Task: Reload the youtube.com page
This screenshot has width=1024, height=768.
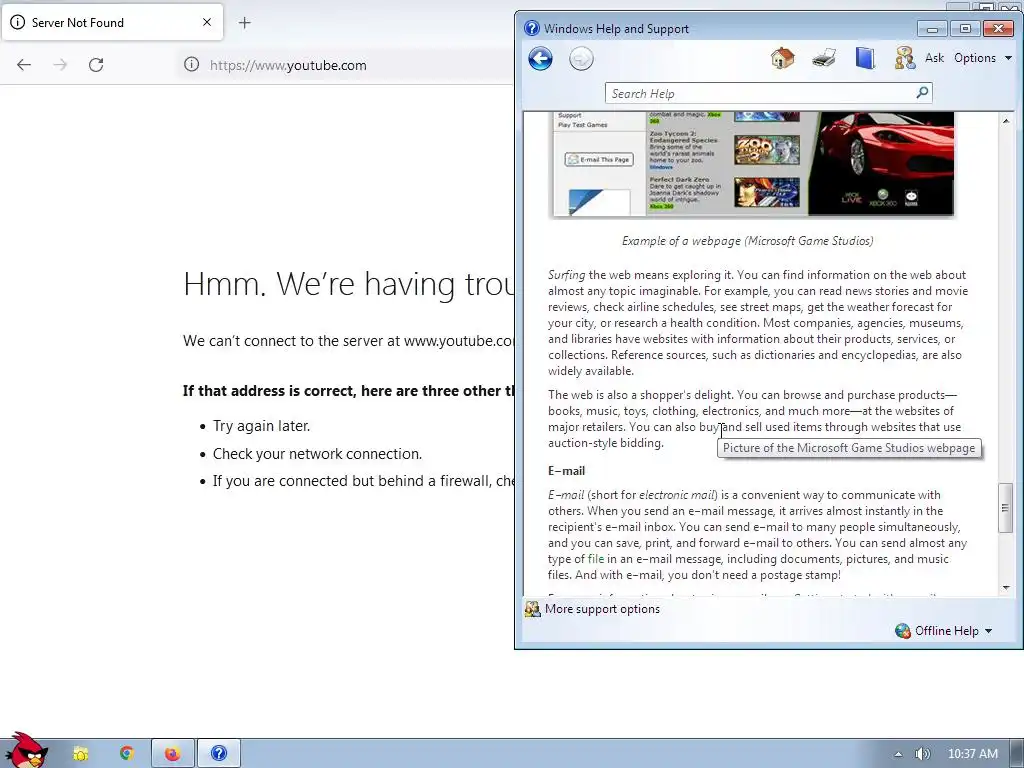Action: tap(96, 65)
